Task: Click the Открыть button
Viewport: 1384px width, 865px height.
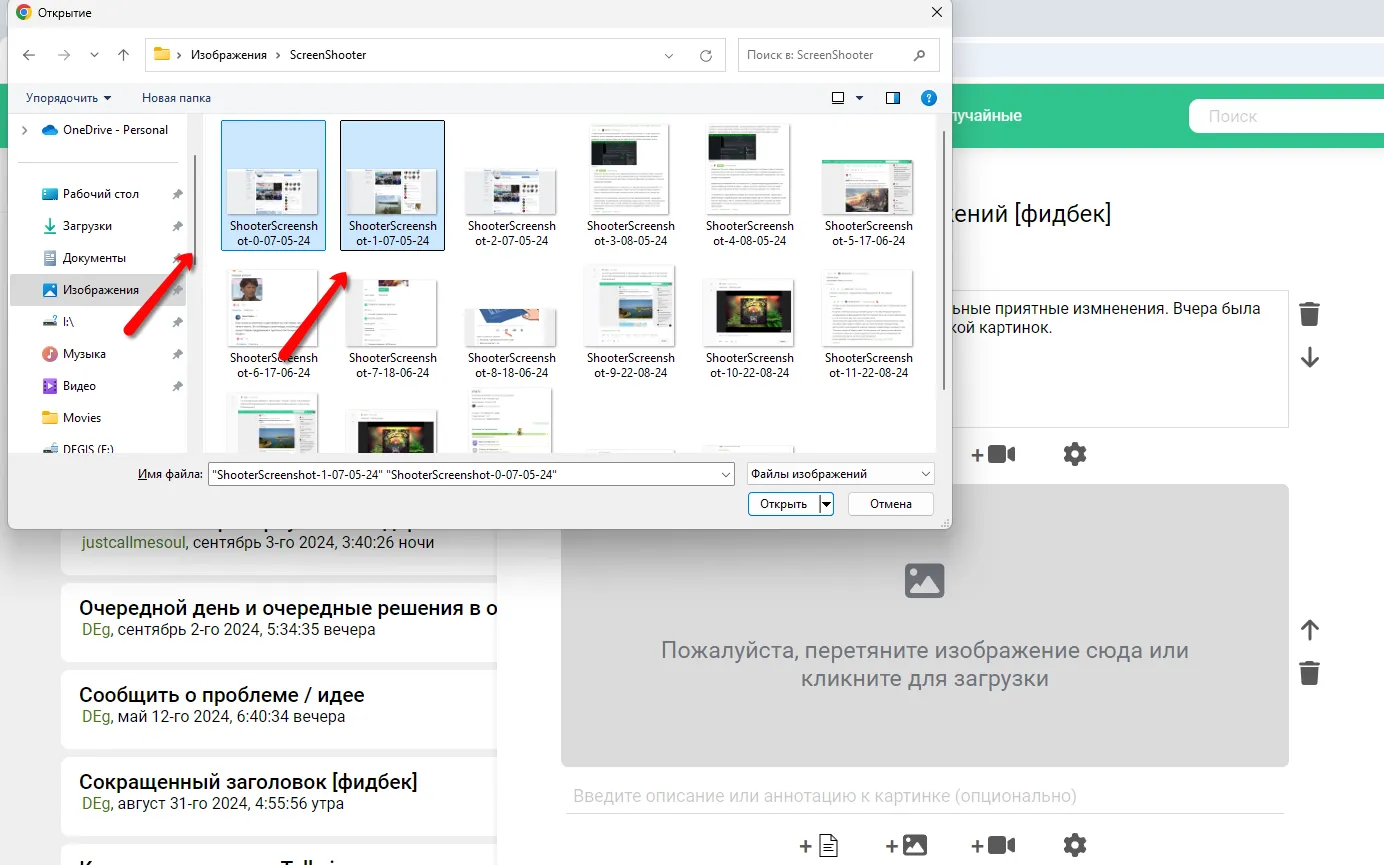Action: [x=783, y=504]
